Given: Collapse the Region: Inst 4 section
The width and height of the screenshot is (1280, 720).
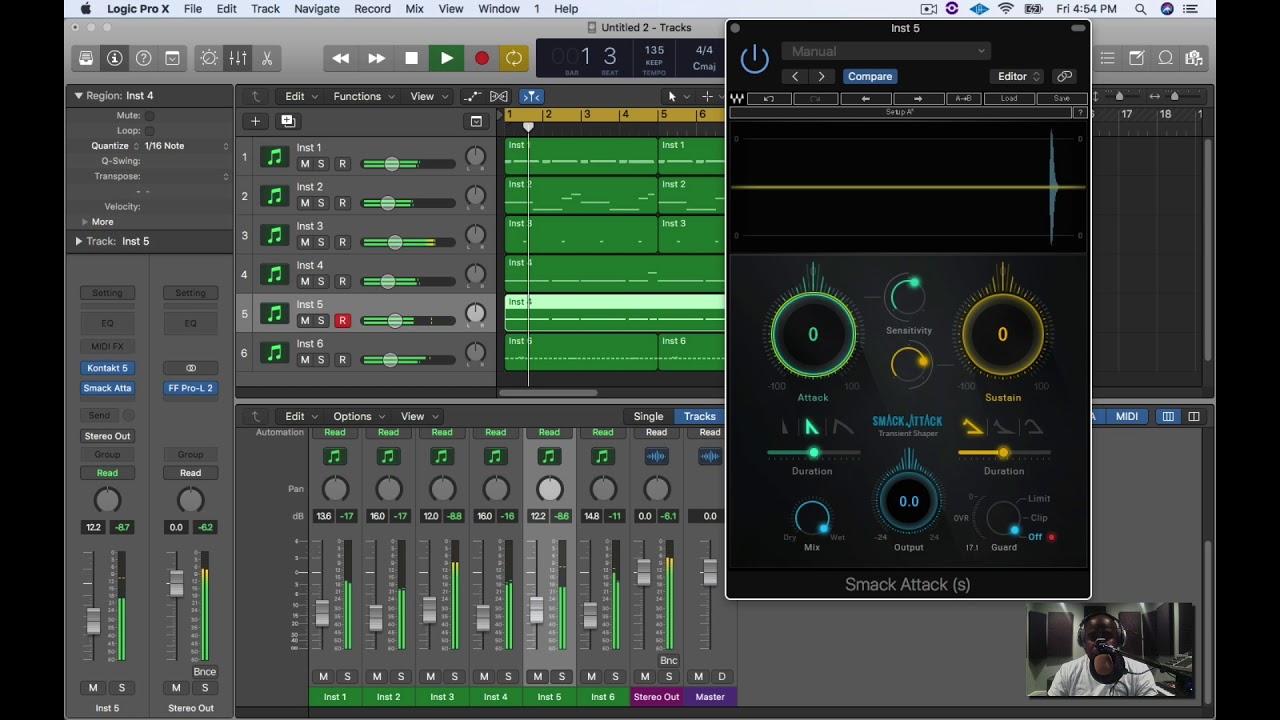Looking at the screenshot, I should tap(78, 96).
